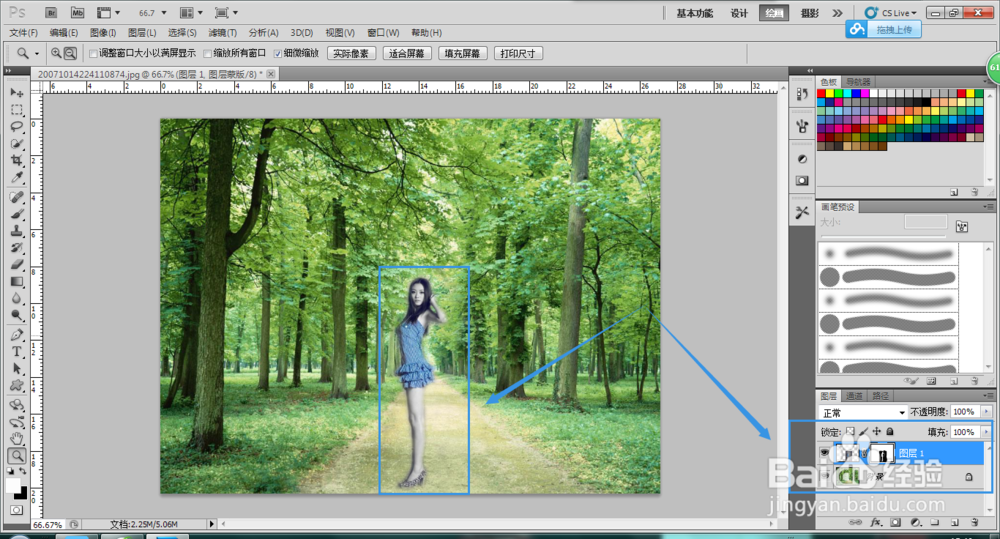The width and height of the screenshot is (1000, 539).
Task: Select the Lasso tool
Action: 17,126
